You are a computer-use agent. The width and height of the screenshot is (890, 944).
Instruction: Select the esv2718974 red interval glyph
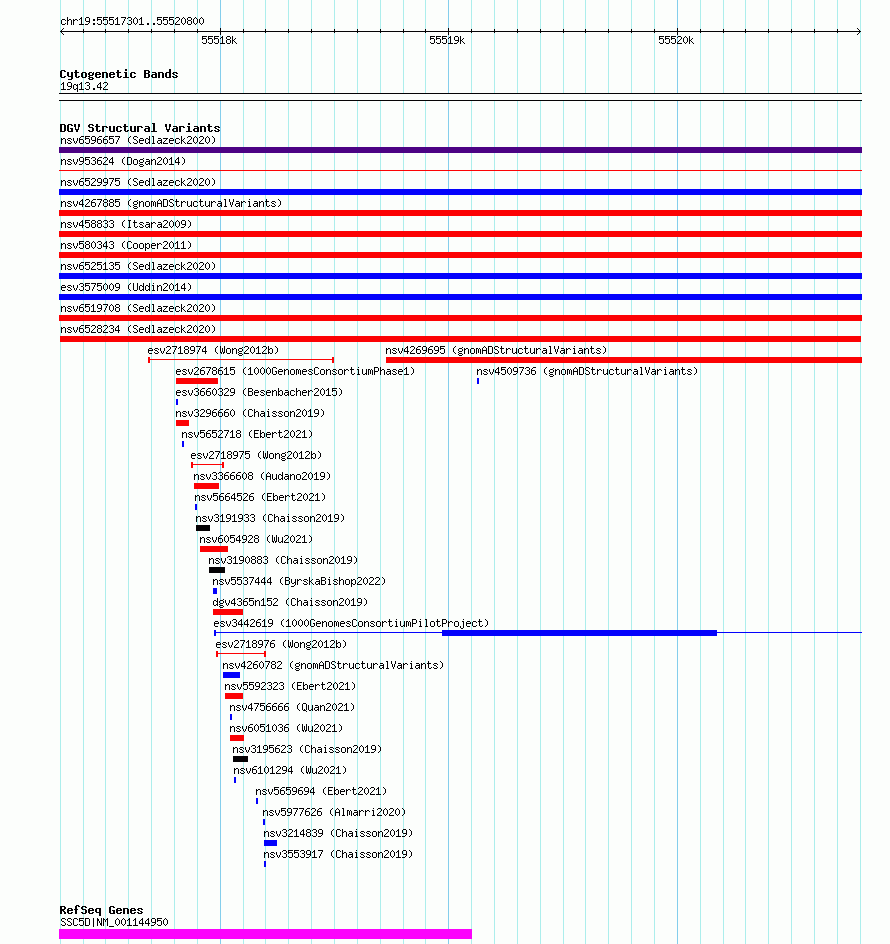(241, 360)
